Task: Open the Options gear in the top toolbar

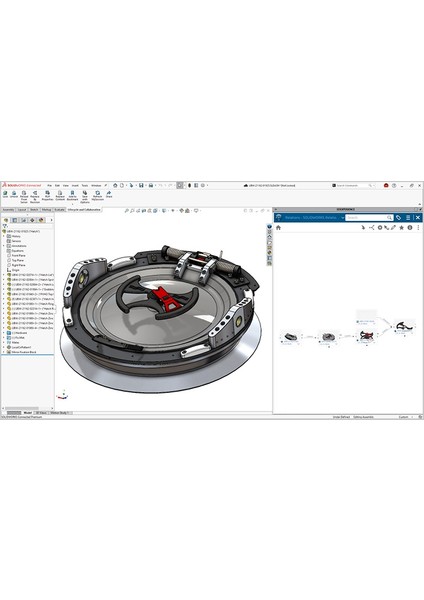Action: pyautogui.click(x=203, y=185)
